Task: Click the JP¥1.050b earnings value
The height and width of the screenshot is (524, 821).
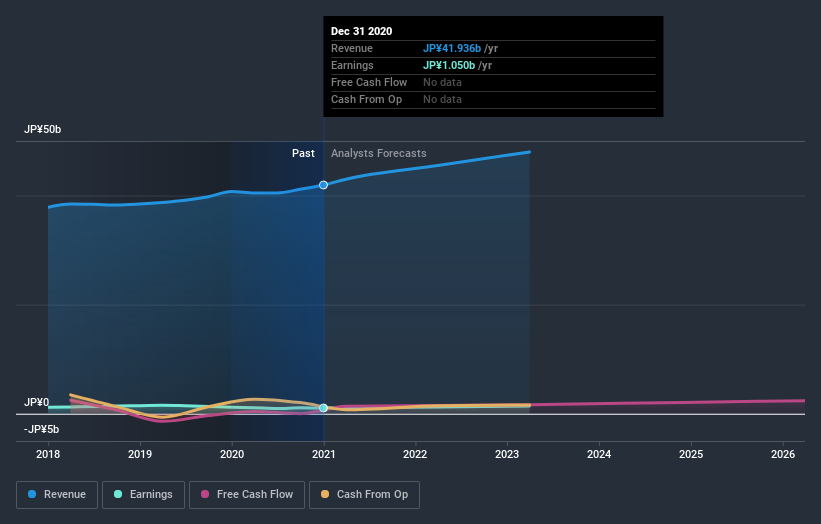Action: click(449, 65)
